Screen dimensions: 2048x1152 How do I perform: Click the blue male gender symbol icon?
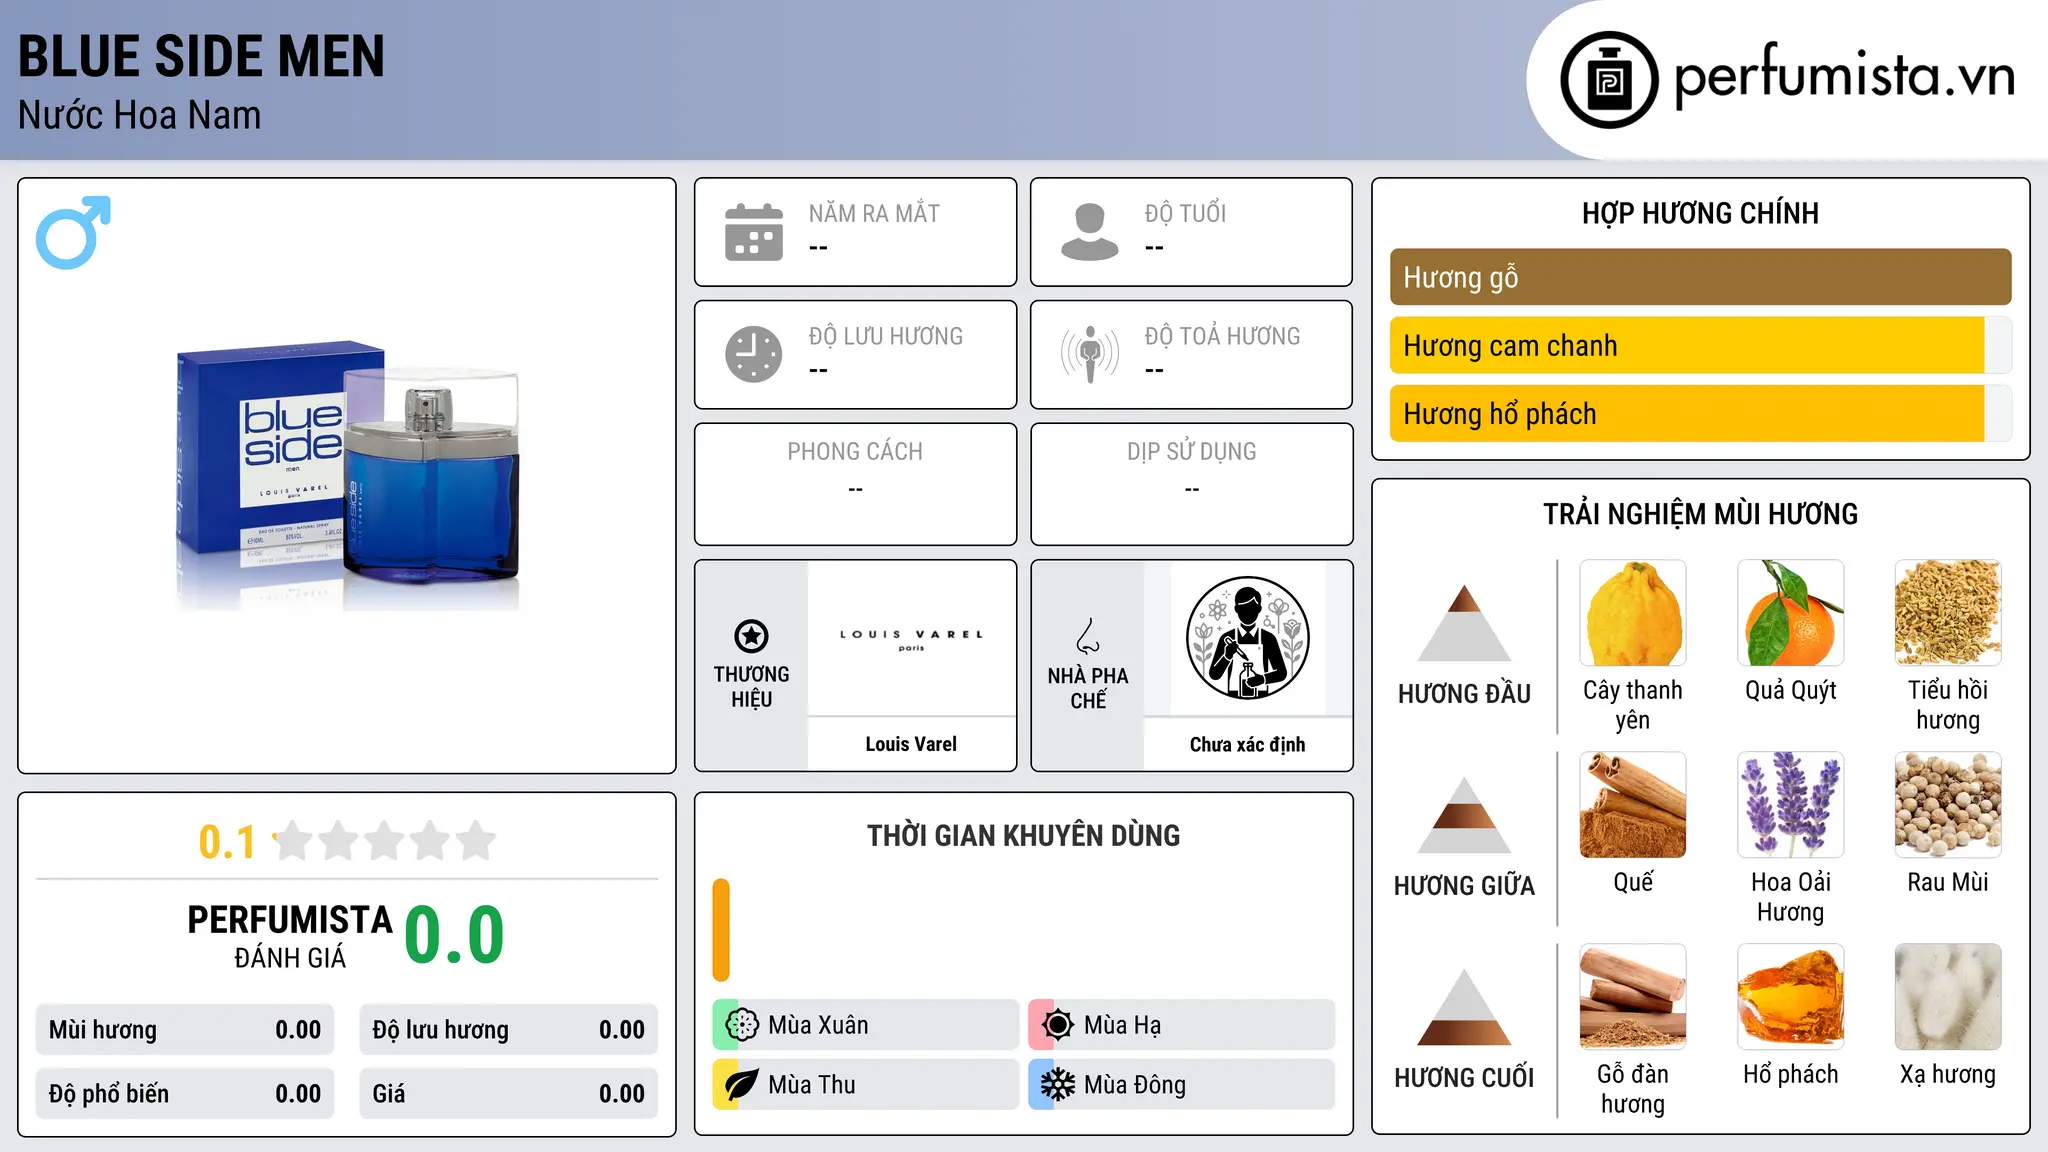click(x=73, y=233)
